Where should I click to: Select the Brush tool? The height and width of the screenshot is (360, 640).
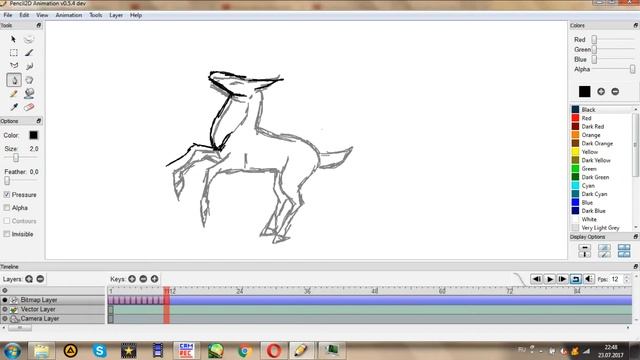[29, 53]
